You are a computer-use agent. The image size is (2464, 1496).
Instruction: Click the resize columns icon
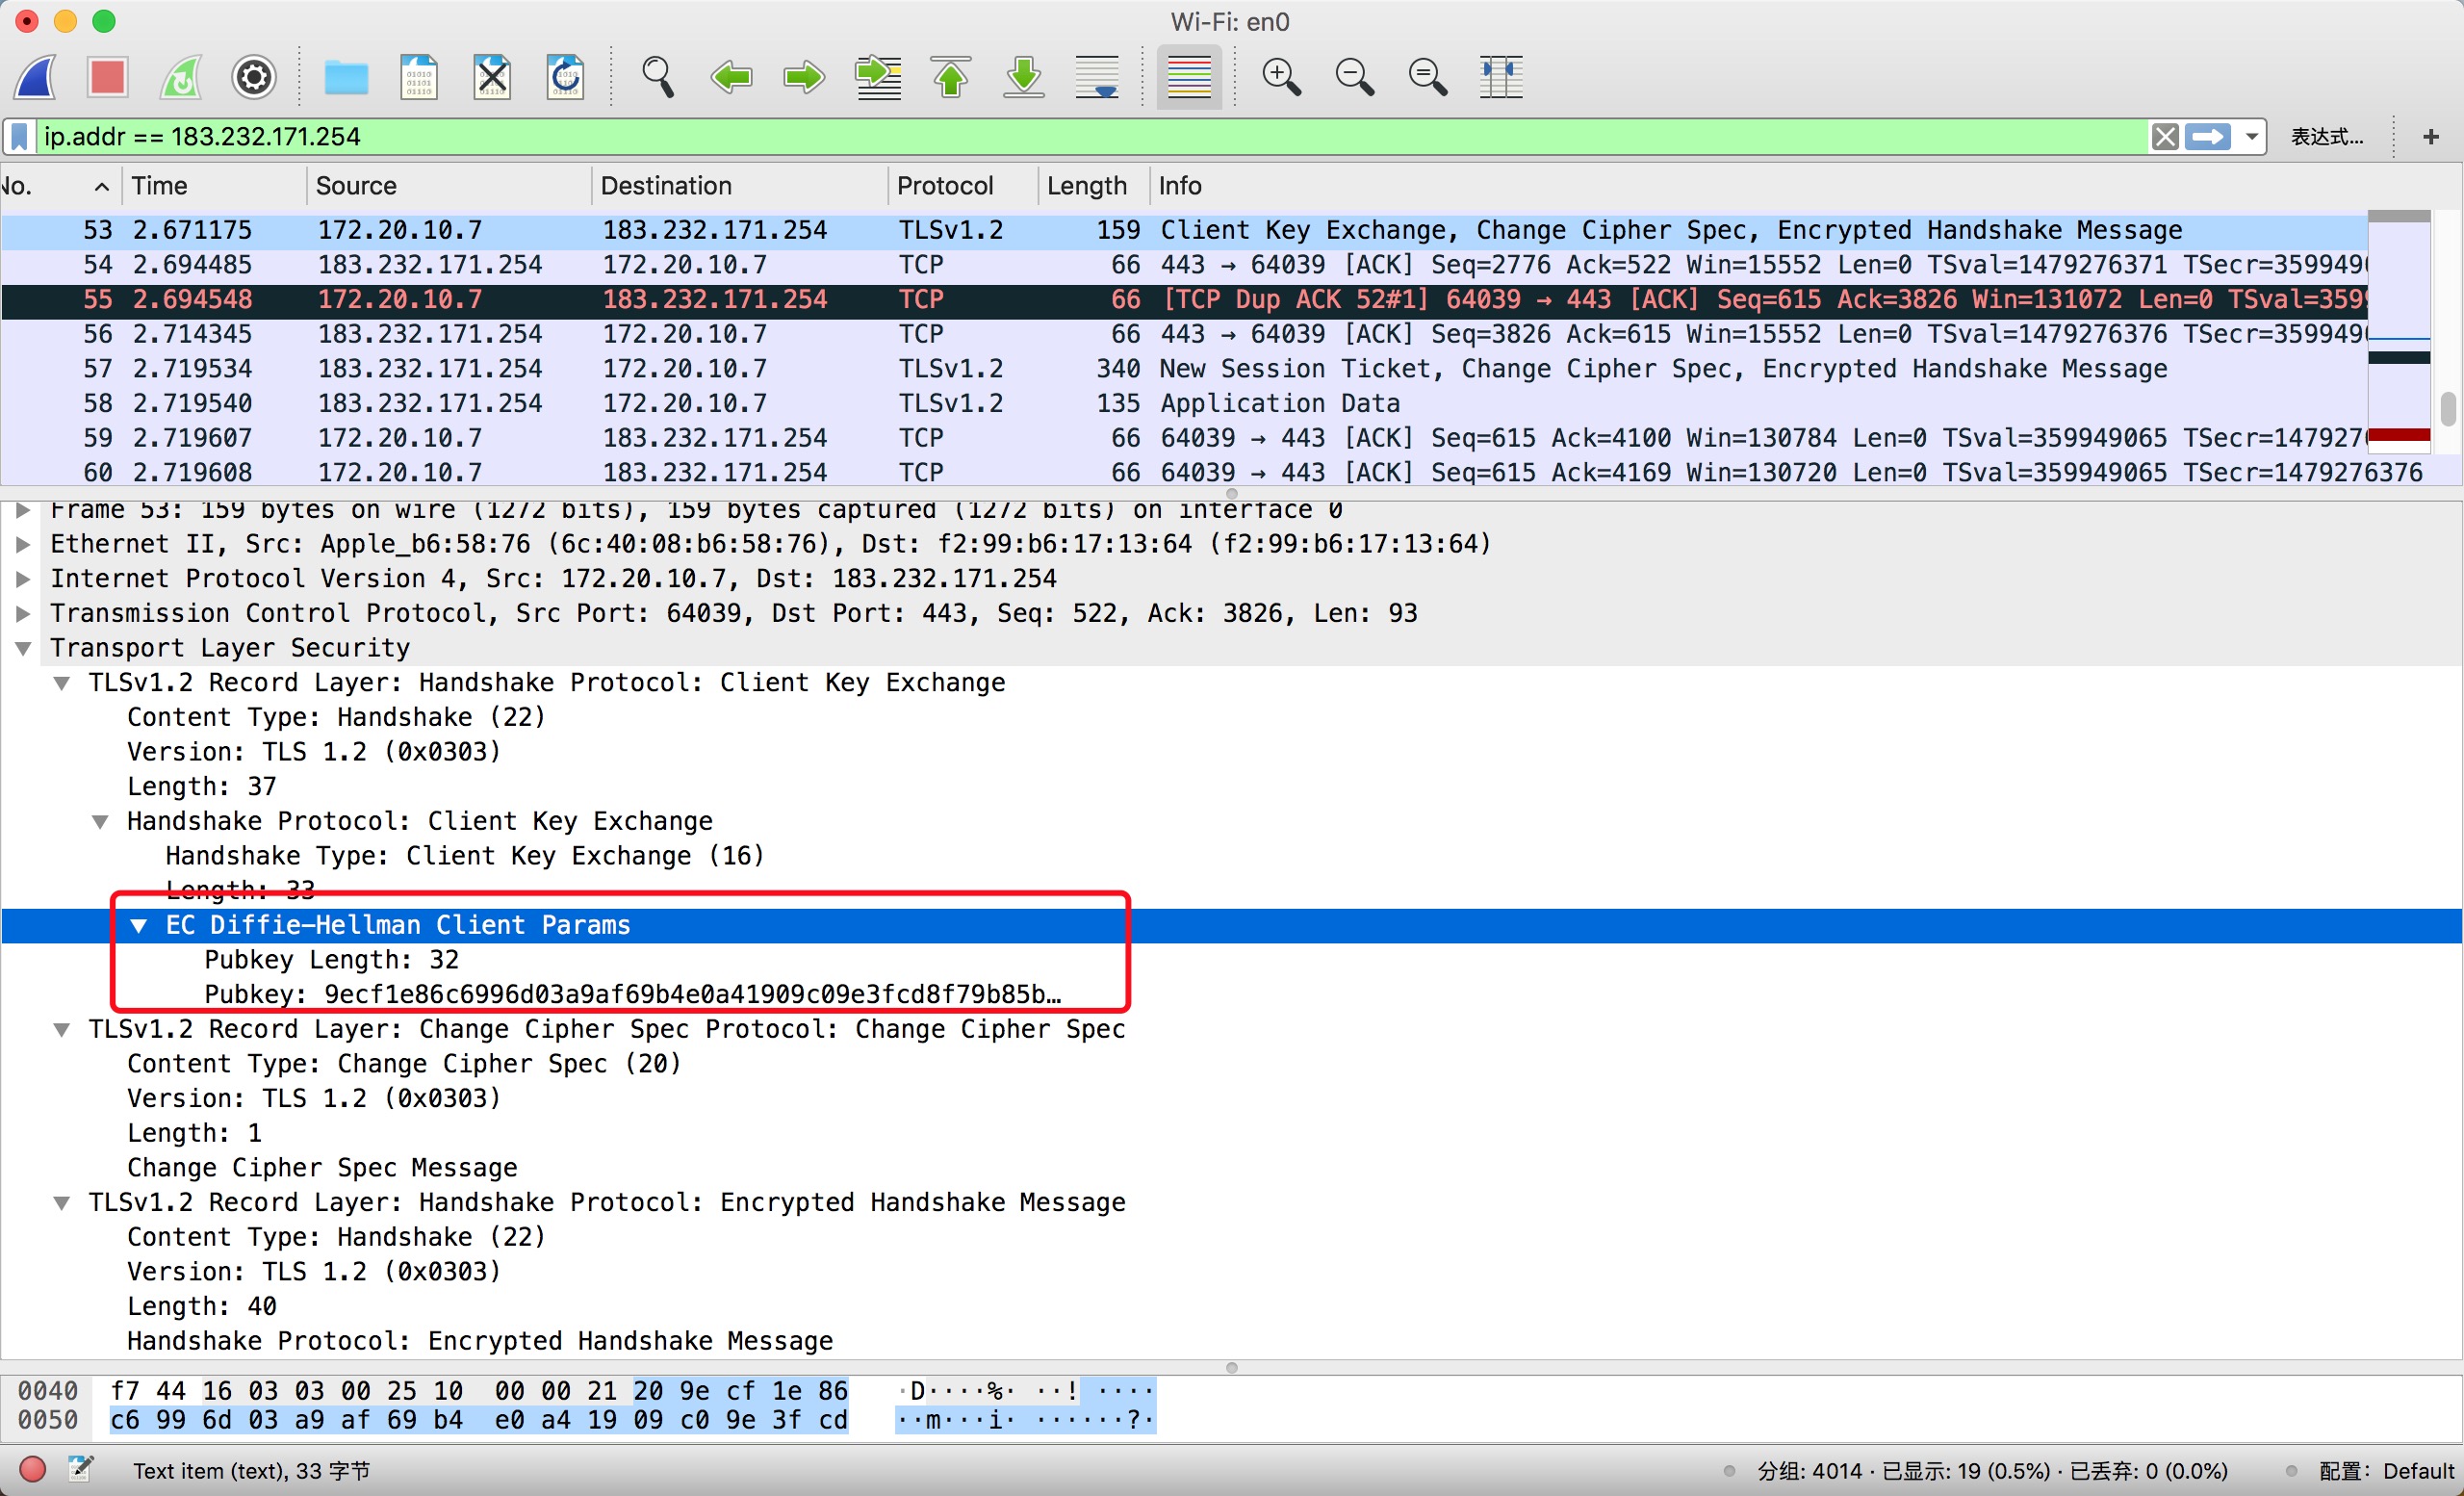1500,77
